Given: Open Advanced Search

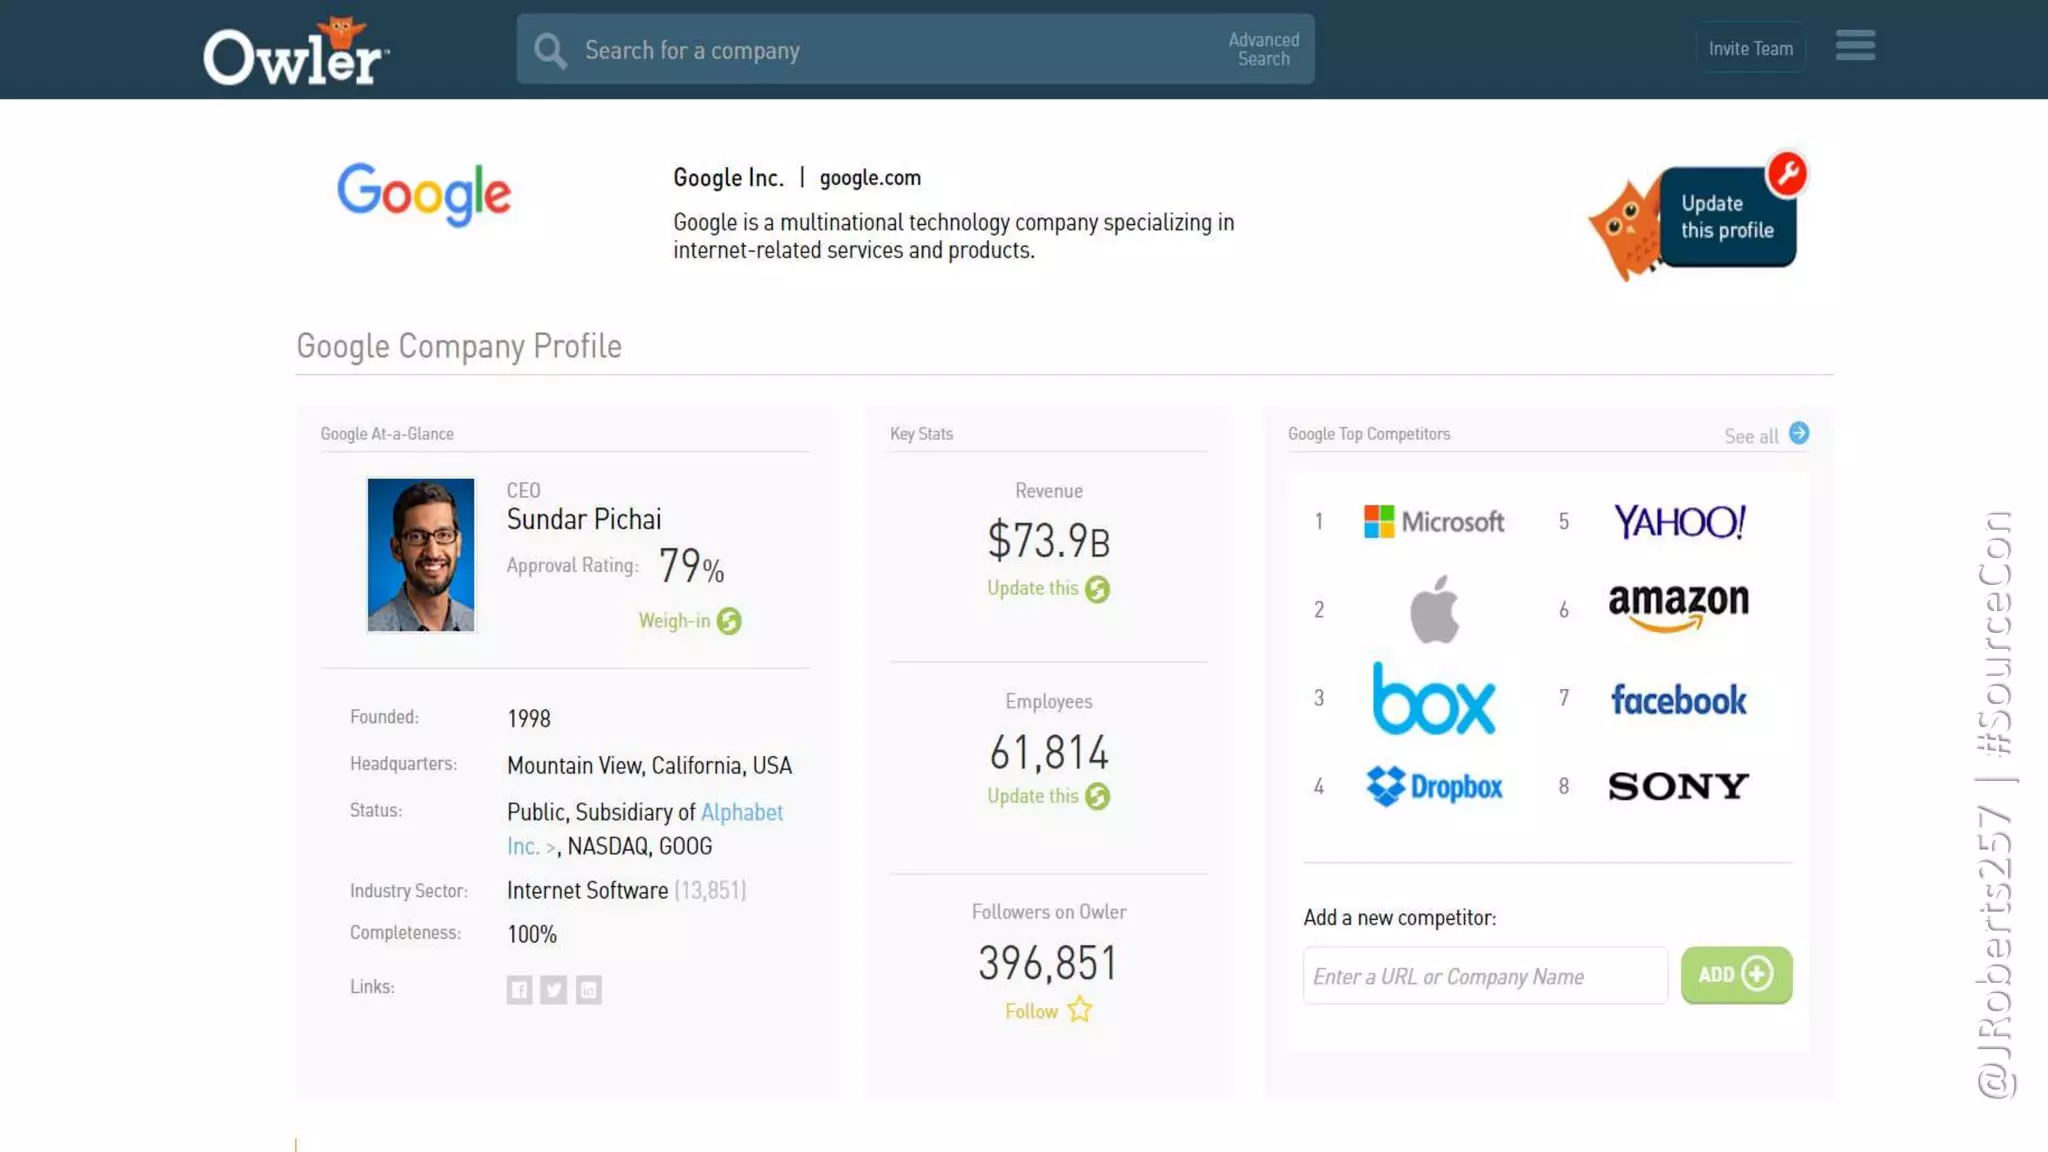Looking at the screenshot, I should (1263, 49).
